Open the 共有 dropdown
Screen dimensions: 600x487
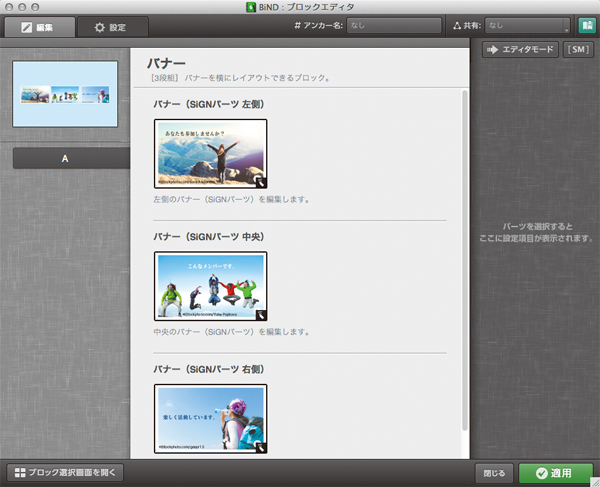[528, 27]
